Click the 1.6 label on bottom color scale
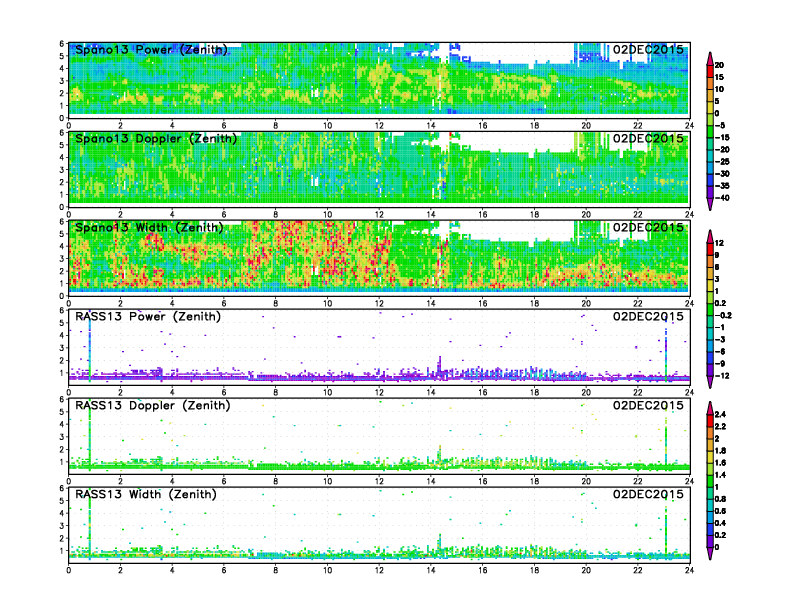The image size is (792, 612). pos(720,463)
